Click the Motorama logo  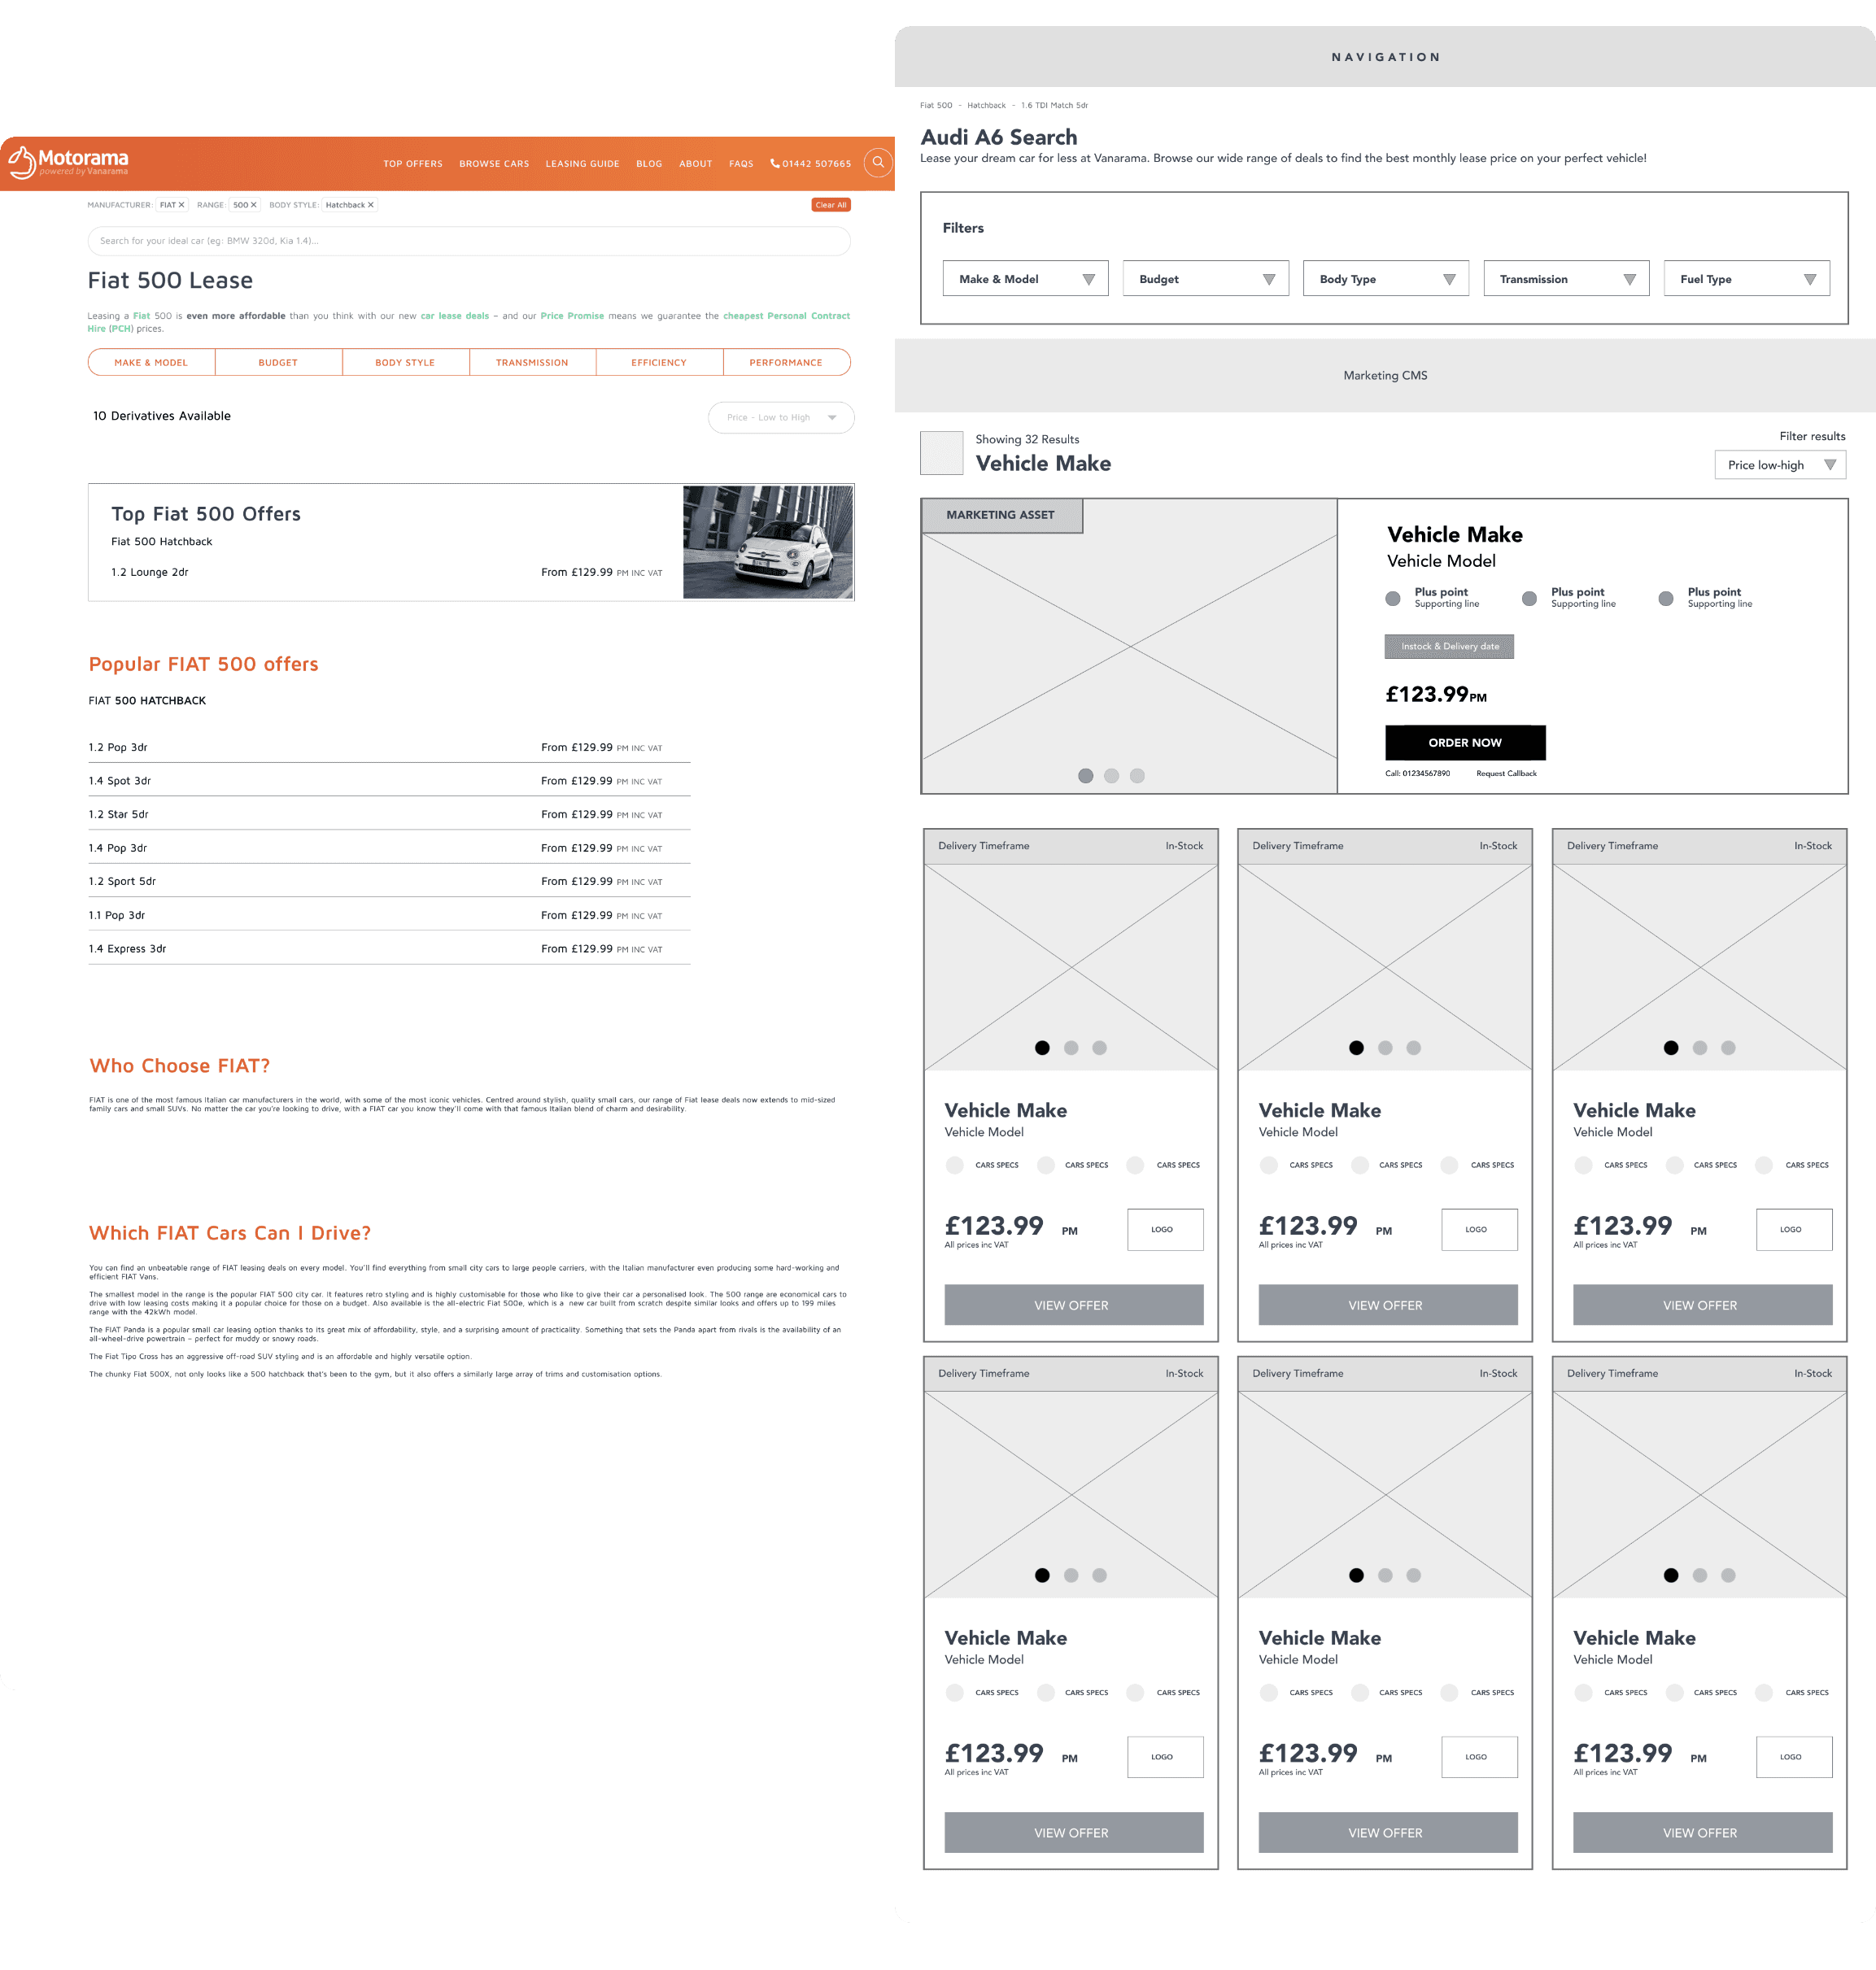[x=69, y=162]
